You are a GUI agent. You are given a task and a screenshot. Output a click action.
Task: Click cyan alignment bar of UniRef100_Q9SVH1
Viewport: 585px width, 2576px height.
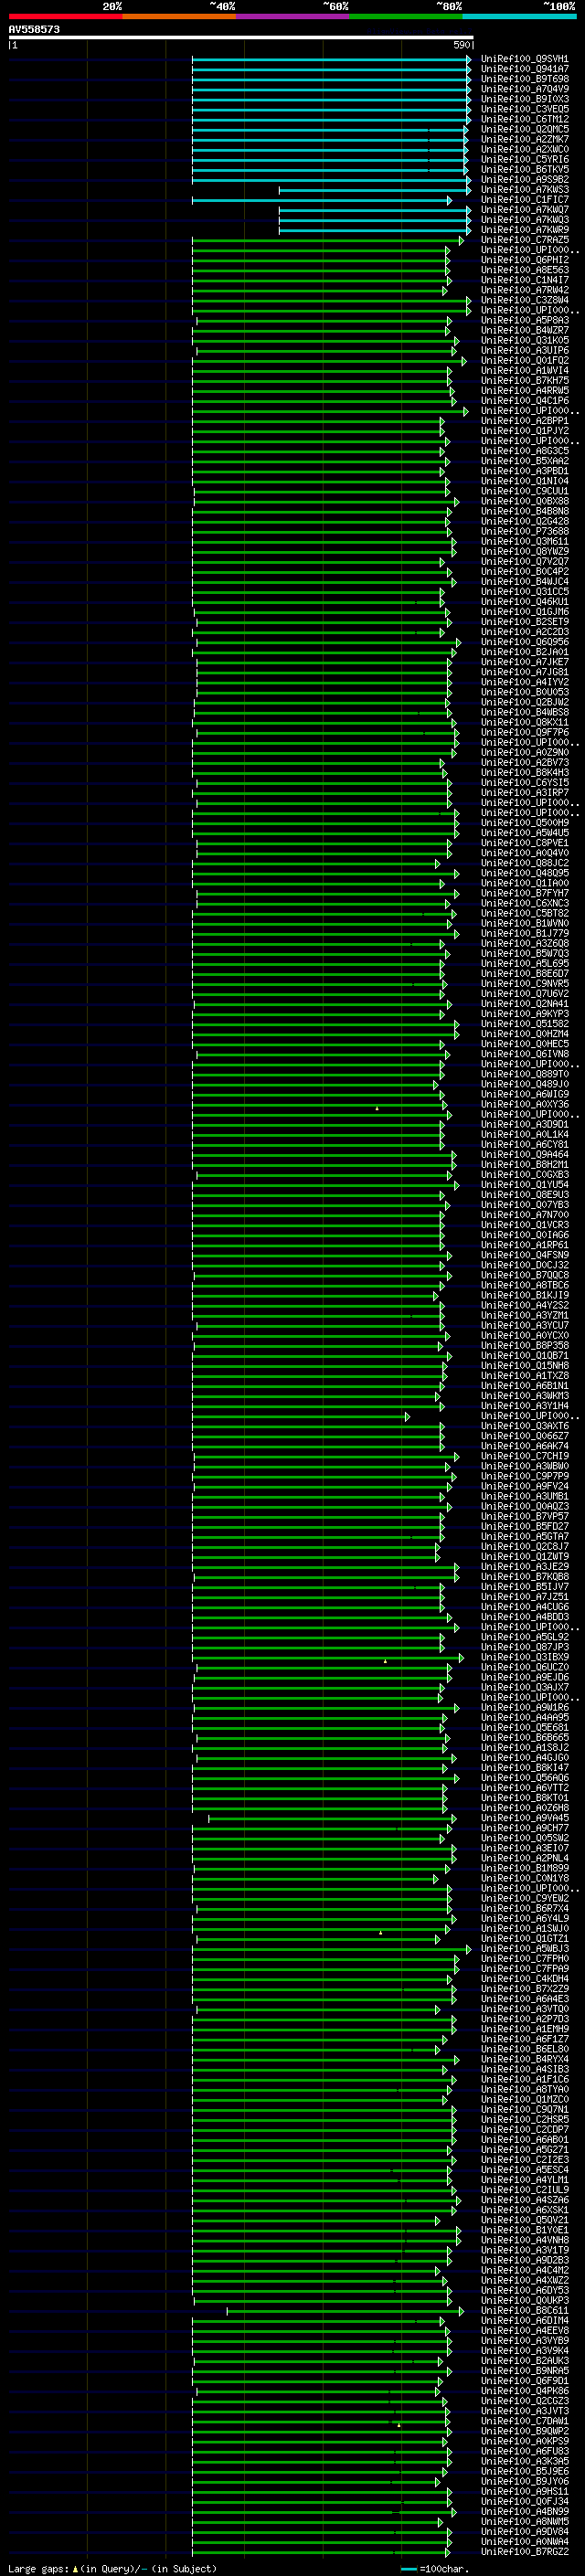(x=331, y=59)
